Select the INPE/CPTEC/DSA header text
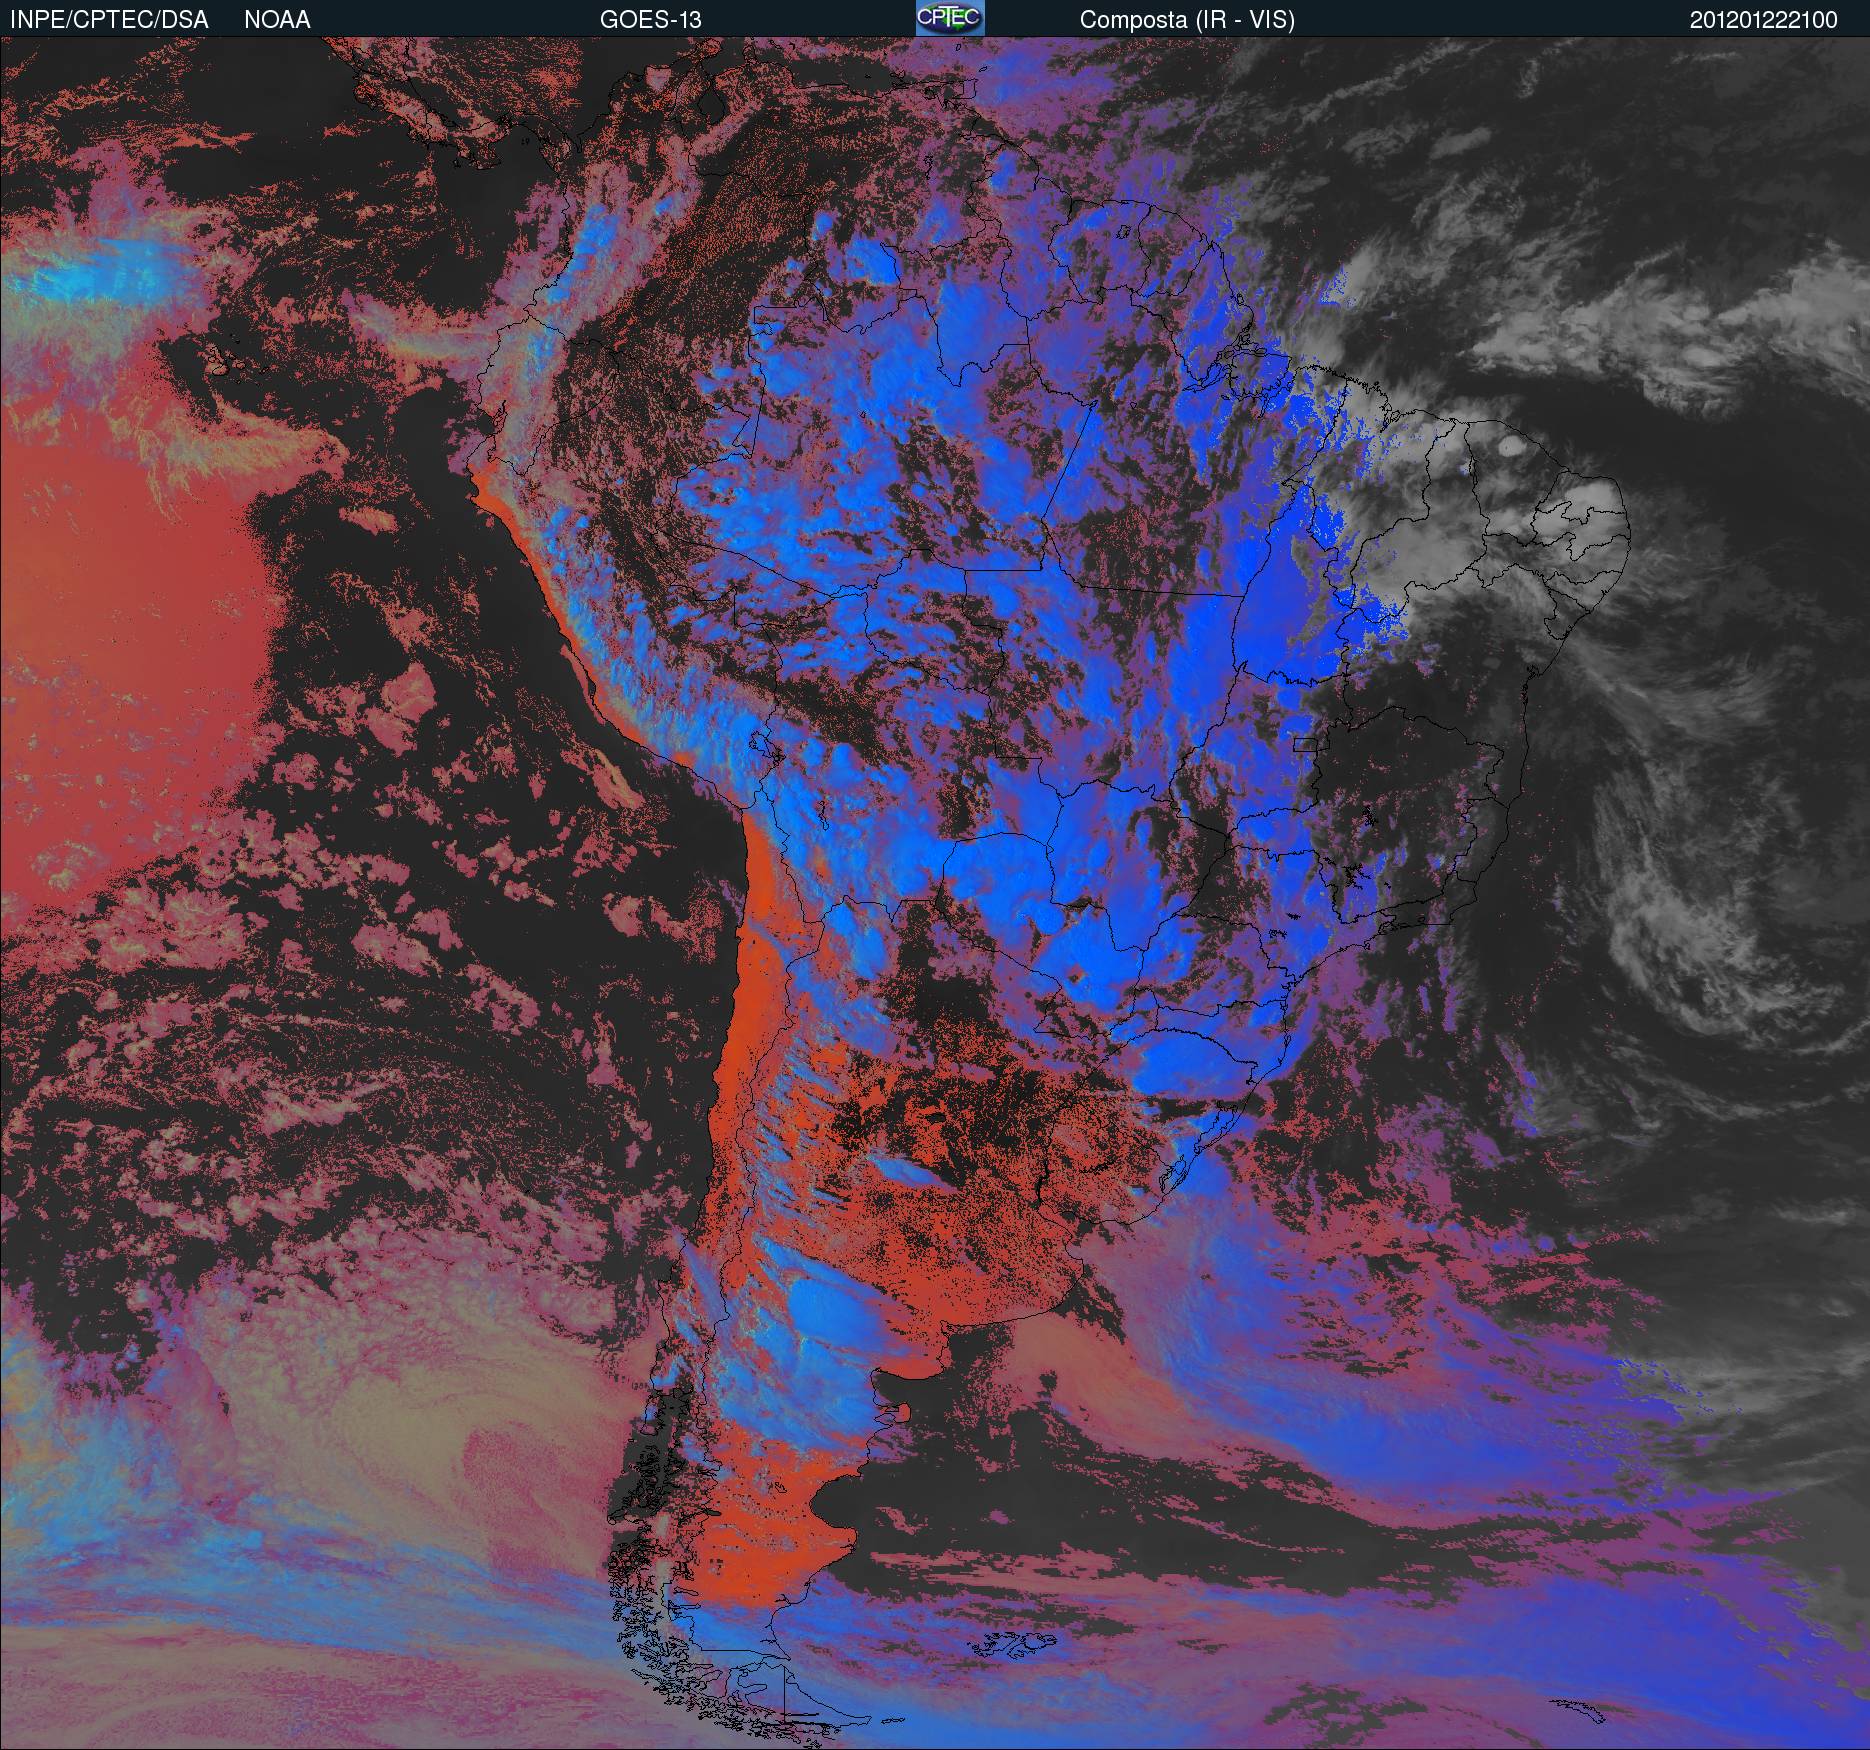Image resolution: width=1870 pixels, height=1750 pixels. point(109,20)
